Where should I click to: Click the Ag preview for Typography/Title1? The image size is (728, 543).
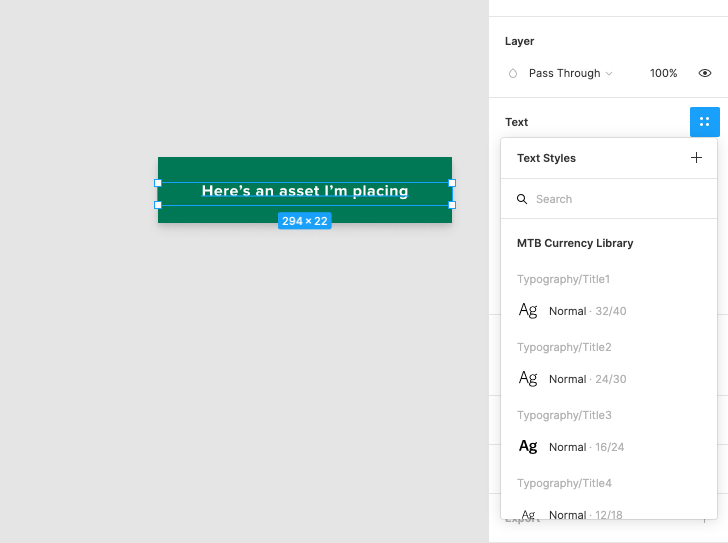click(528, 311)
